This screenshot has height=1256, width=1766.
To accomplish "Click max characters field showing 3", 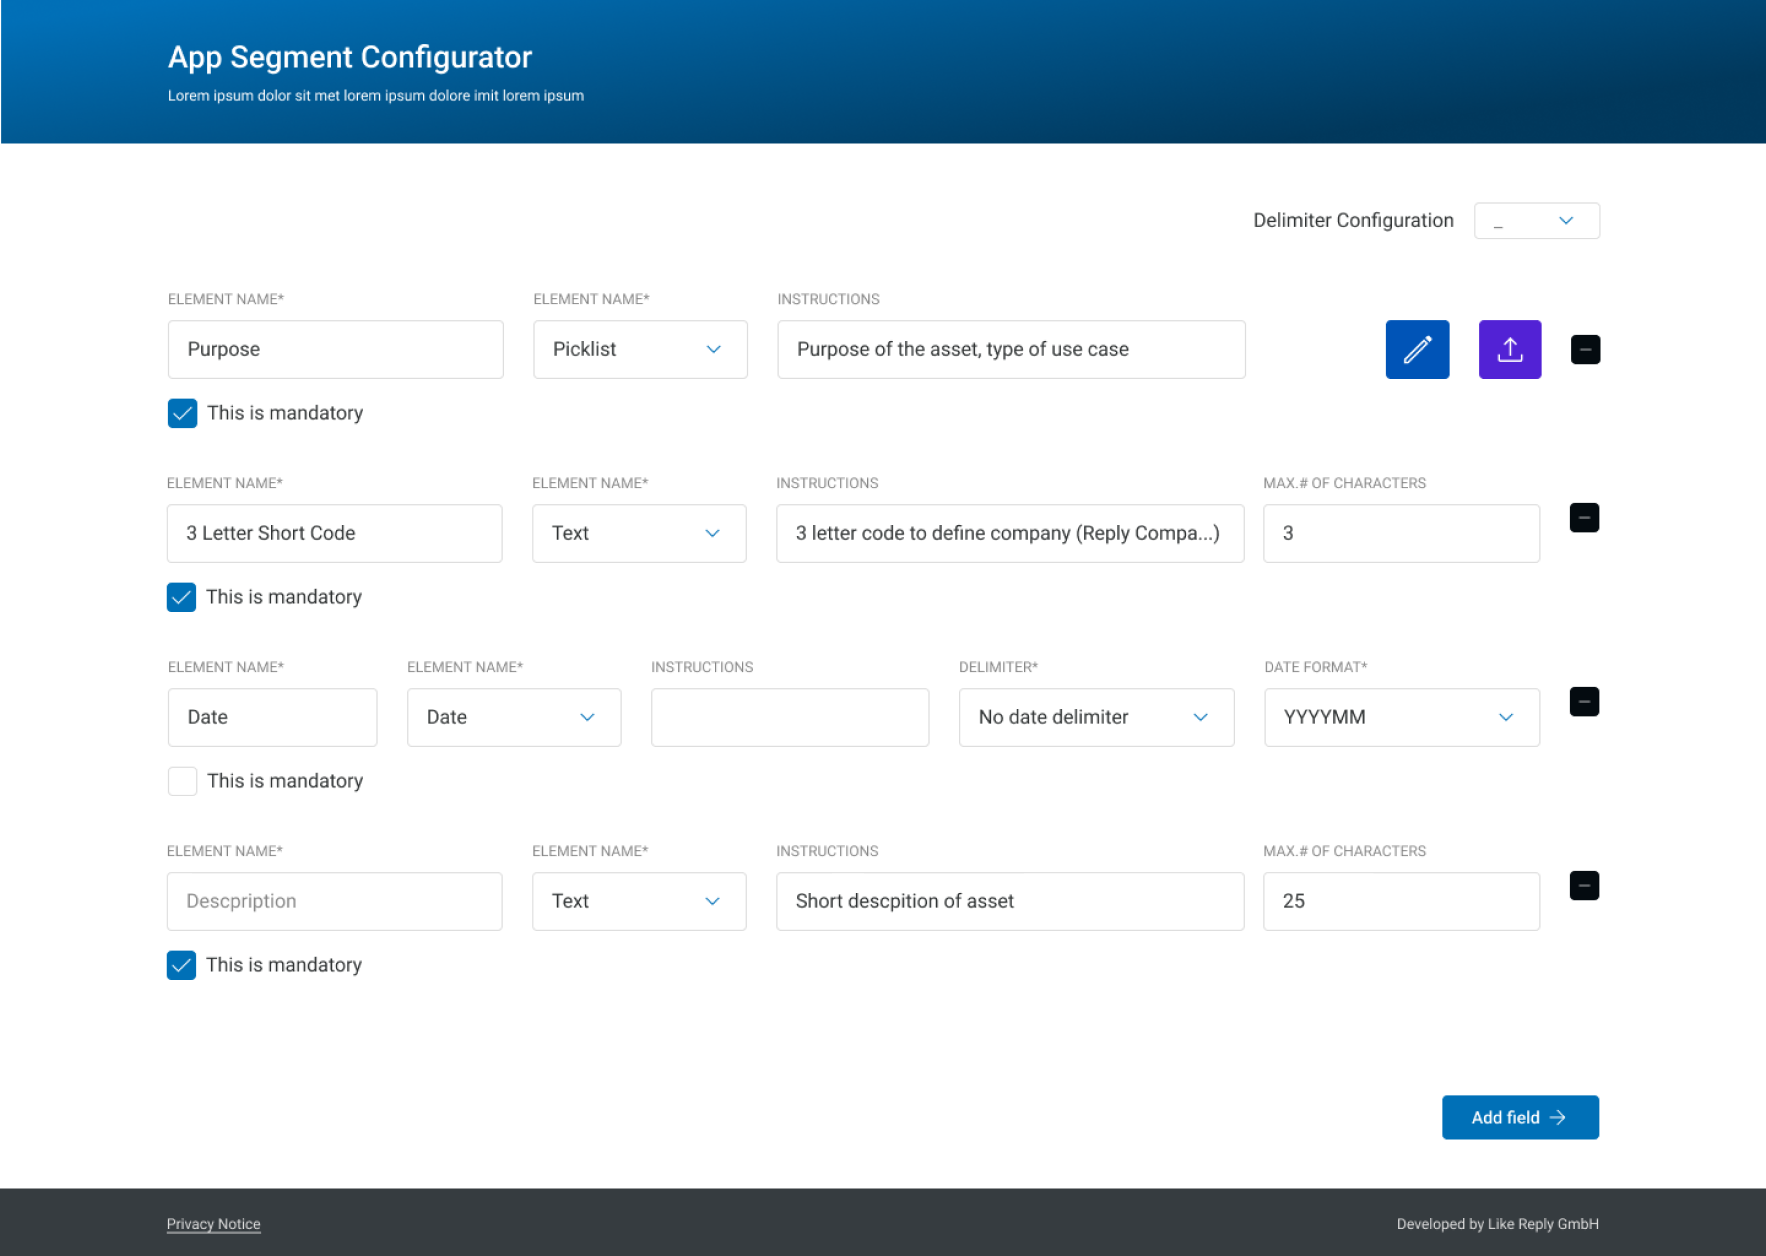I will tap(1401, 533).
